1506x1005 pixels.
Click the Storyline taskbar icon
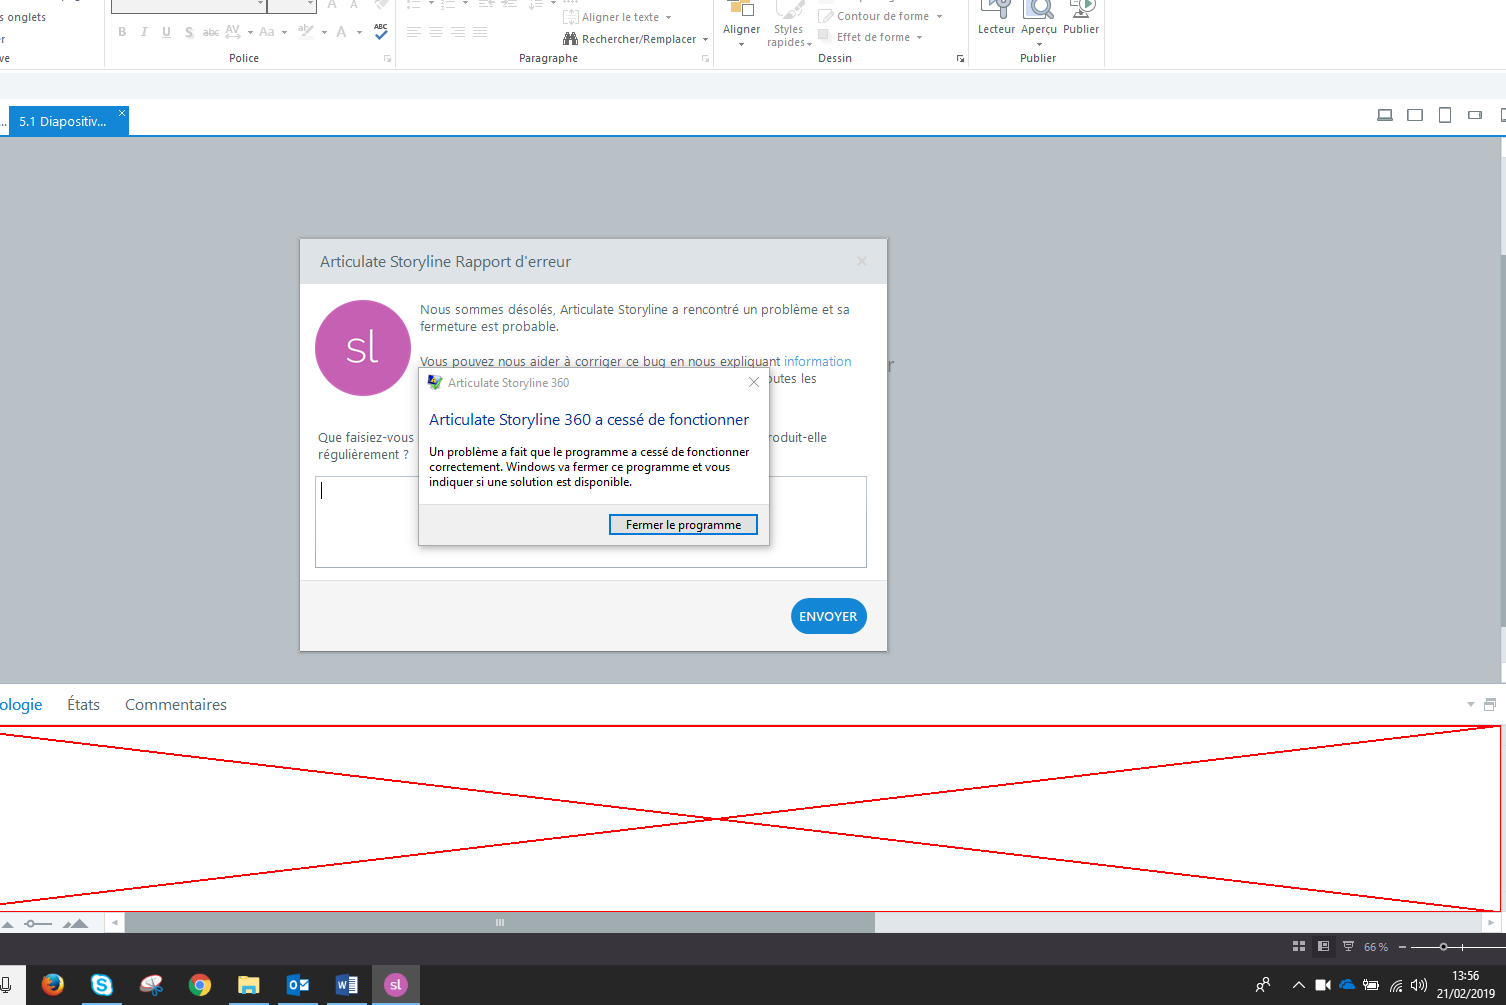396,985
